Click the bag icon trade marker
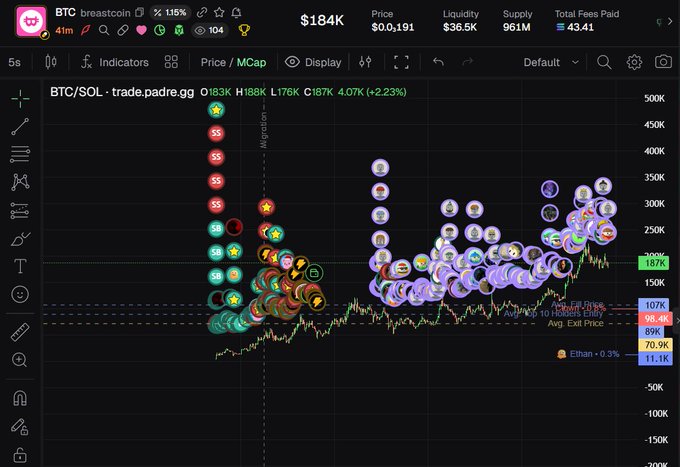Image resolution: width=680 pixels, height=467 pixels. click(314, 273)
